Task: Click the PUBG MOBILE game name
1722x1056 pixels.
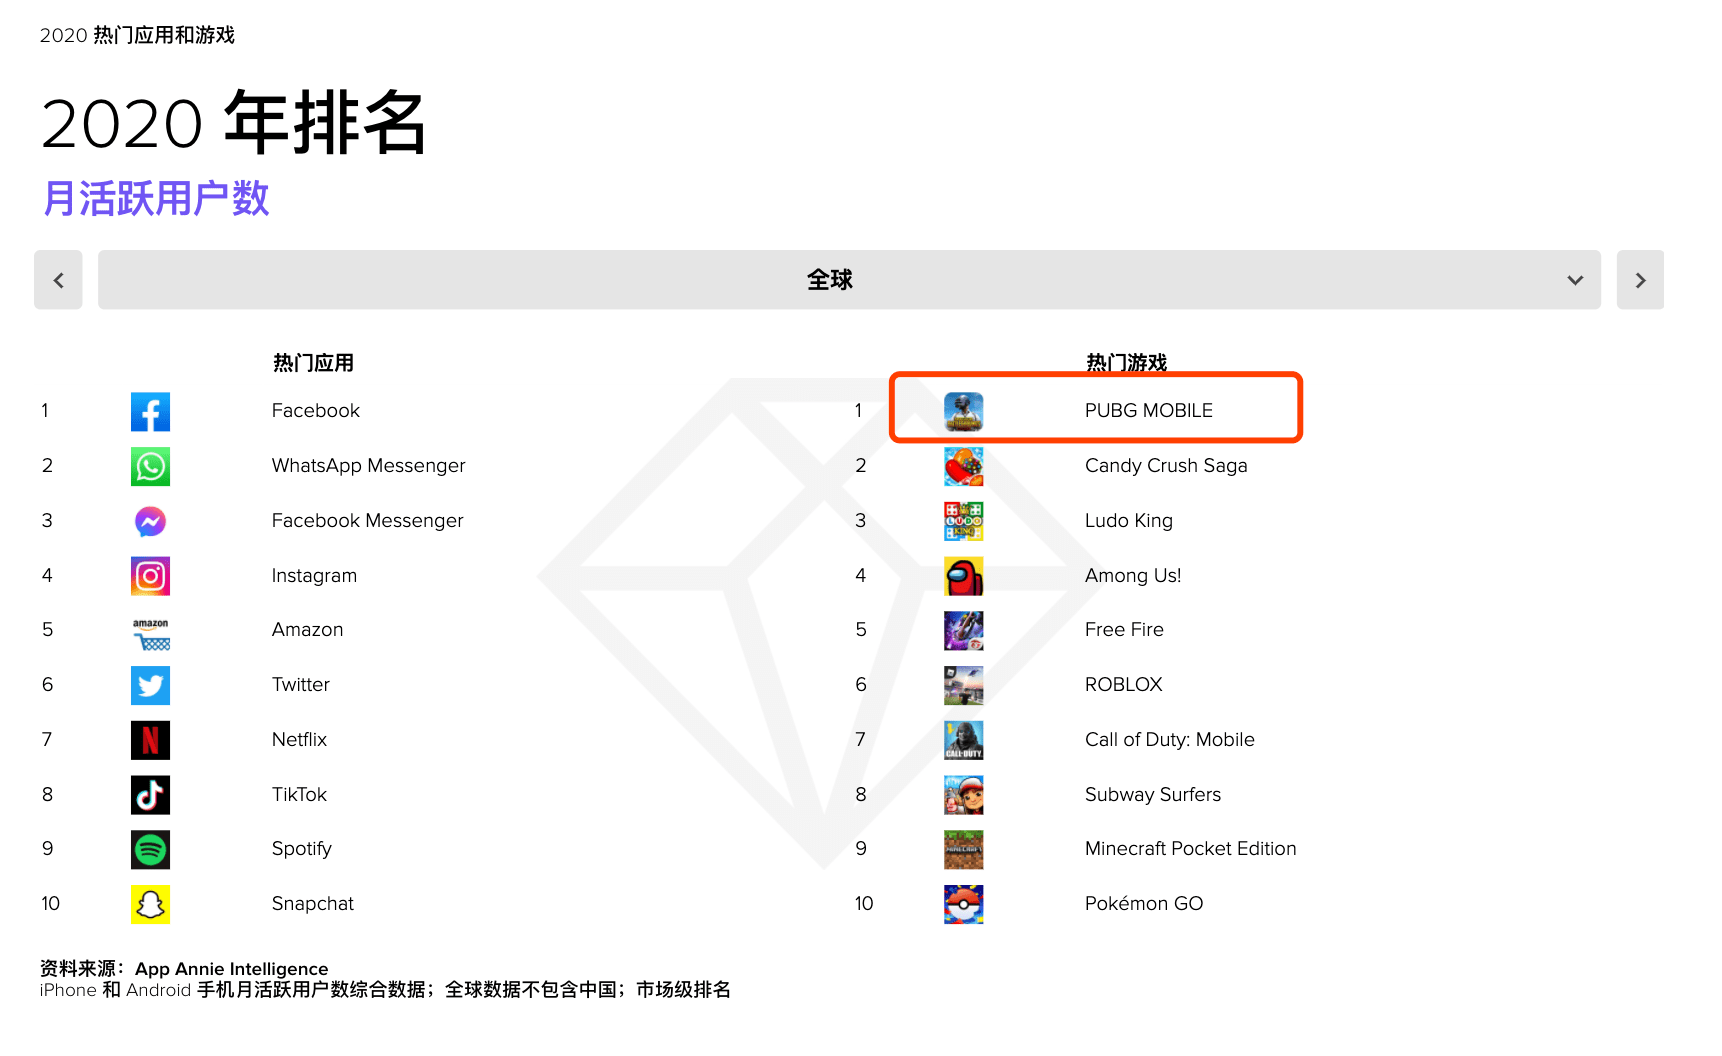Action: 1149,411
